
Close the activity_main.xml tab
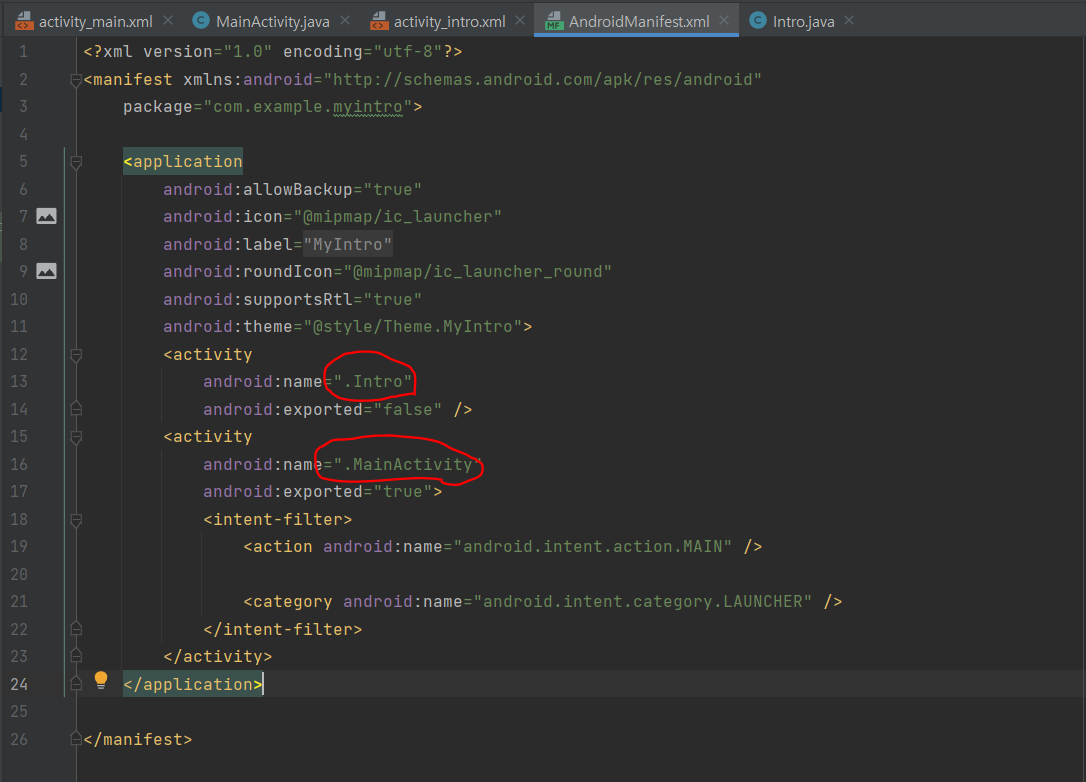167,20
